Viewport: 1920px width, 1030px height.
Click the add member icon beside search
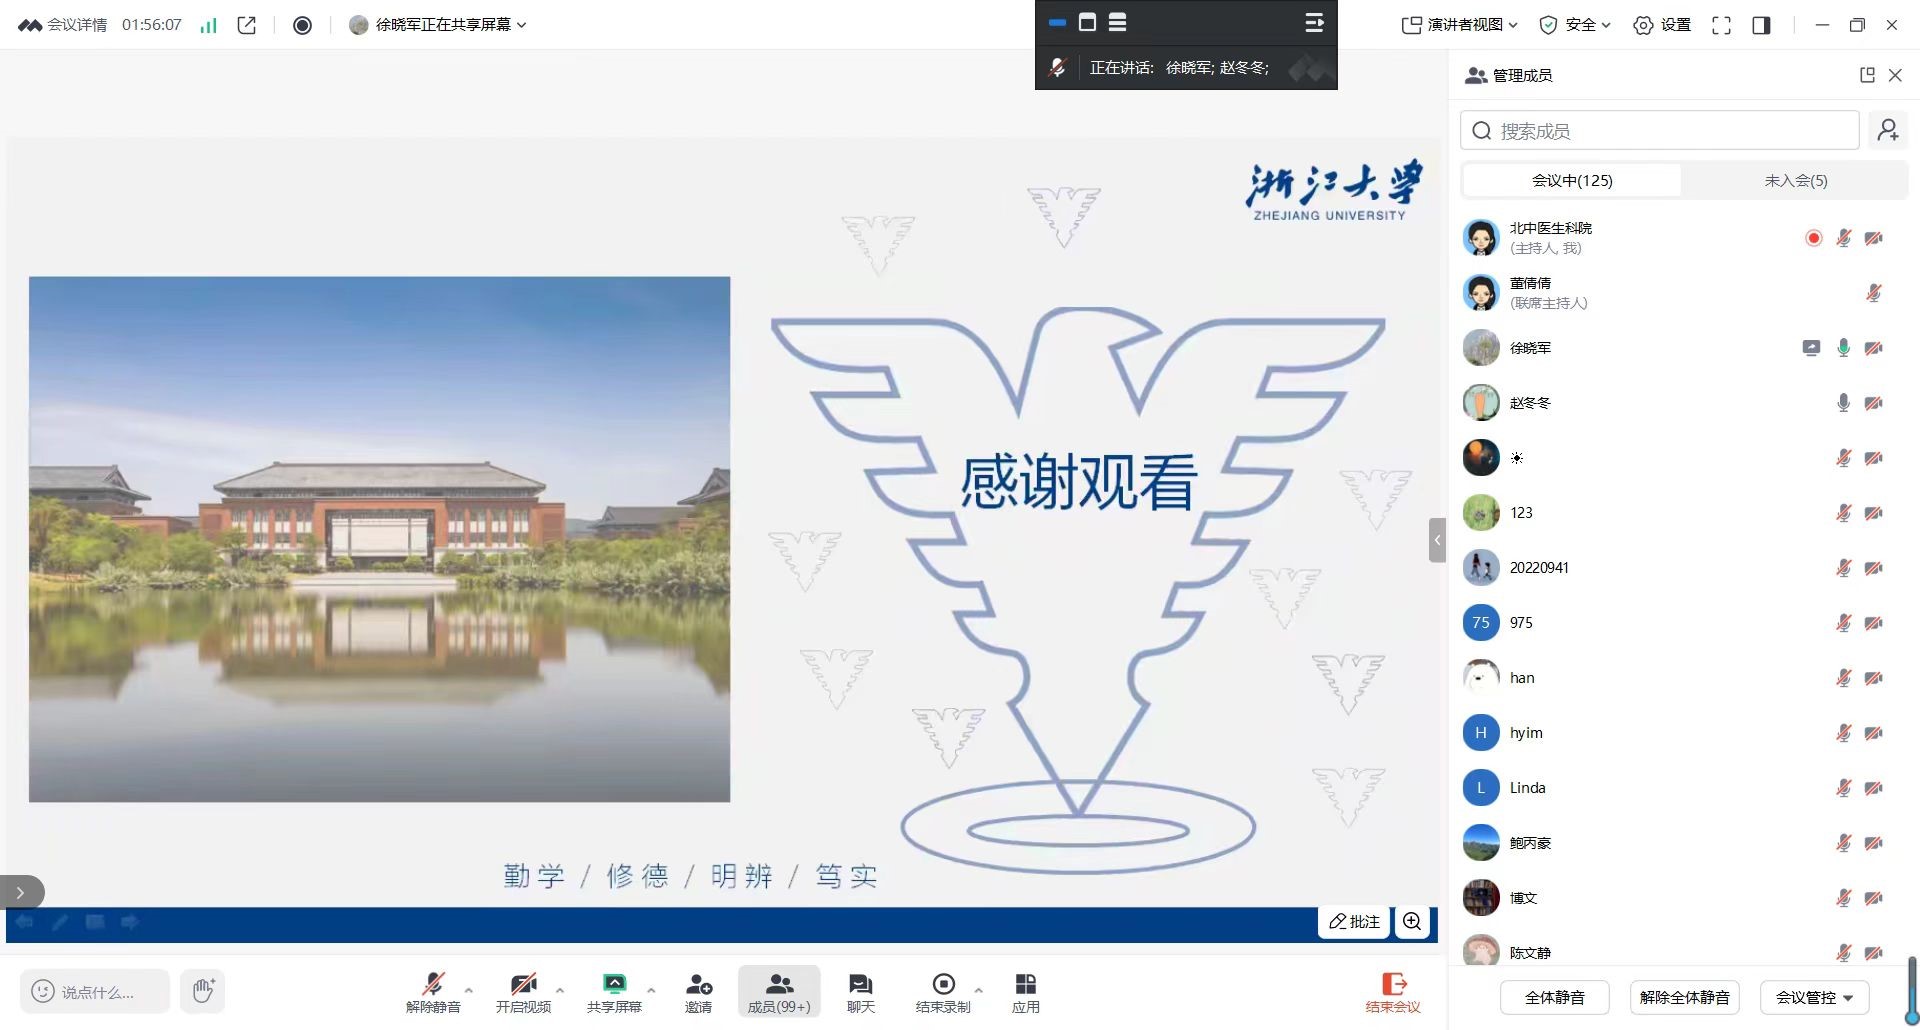pyautogui.click(x=1888, y=131)
